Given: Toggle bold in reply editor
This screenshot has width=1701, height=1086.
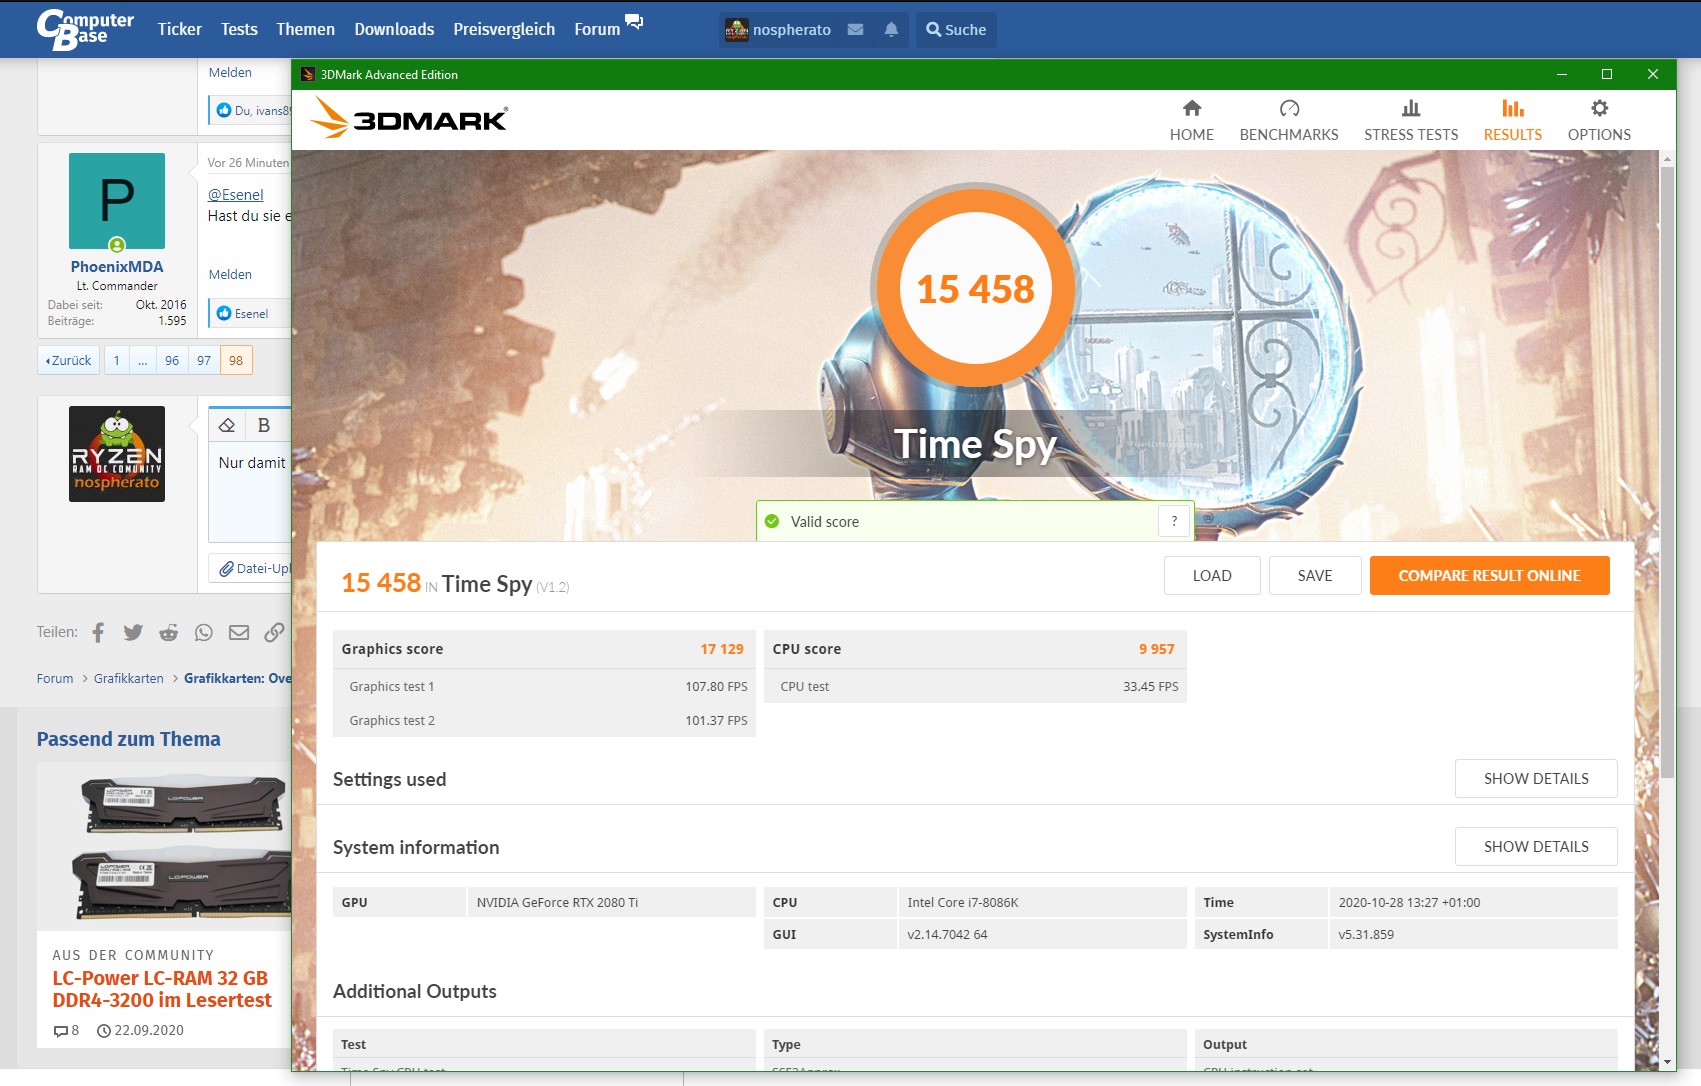Looking at the screenshot, I should (264, 425).
